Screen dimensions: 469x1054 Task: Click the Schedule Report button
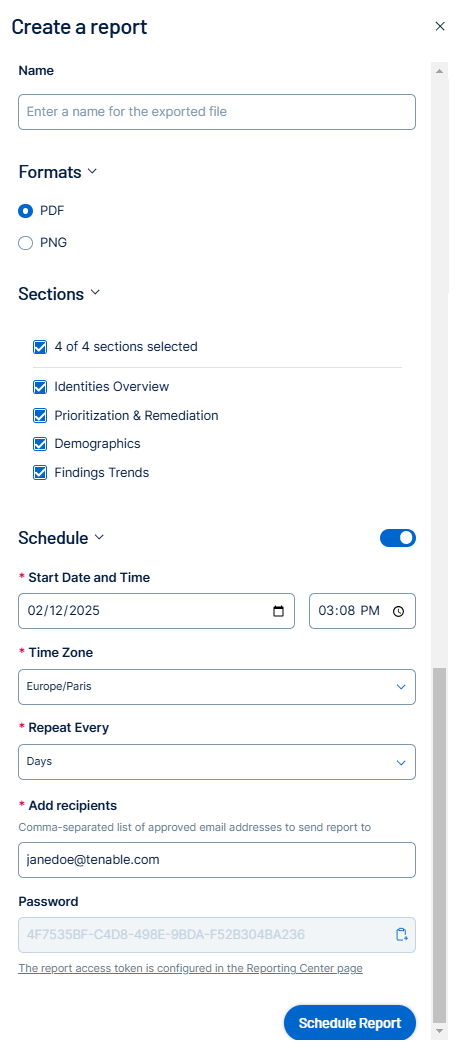(350, 1023)
